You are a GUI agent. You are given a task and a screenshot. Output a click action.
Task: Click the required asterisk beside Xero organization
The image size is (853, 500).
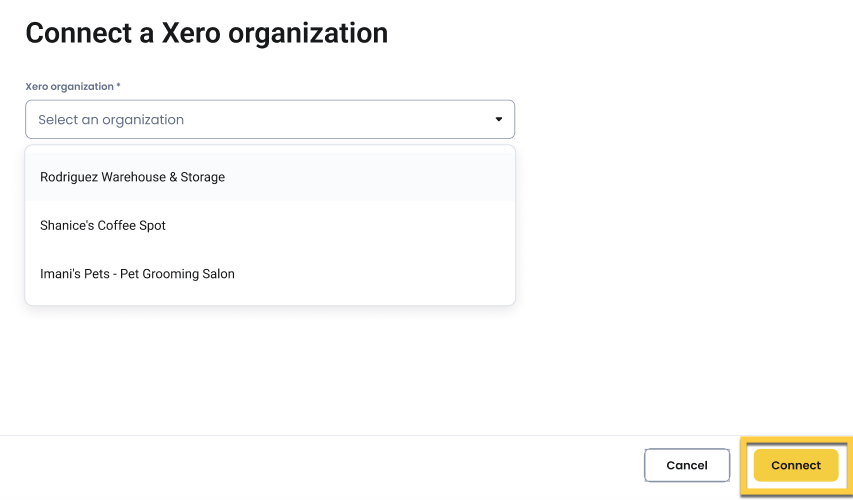click(118, 87)
